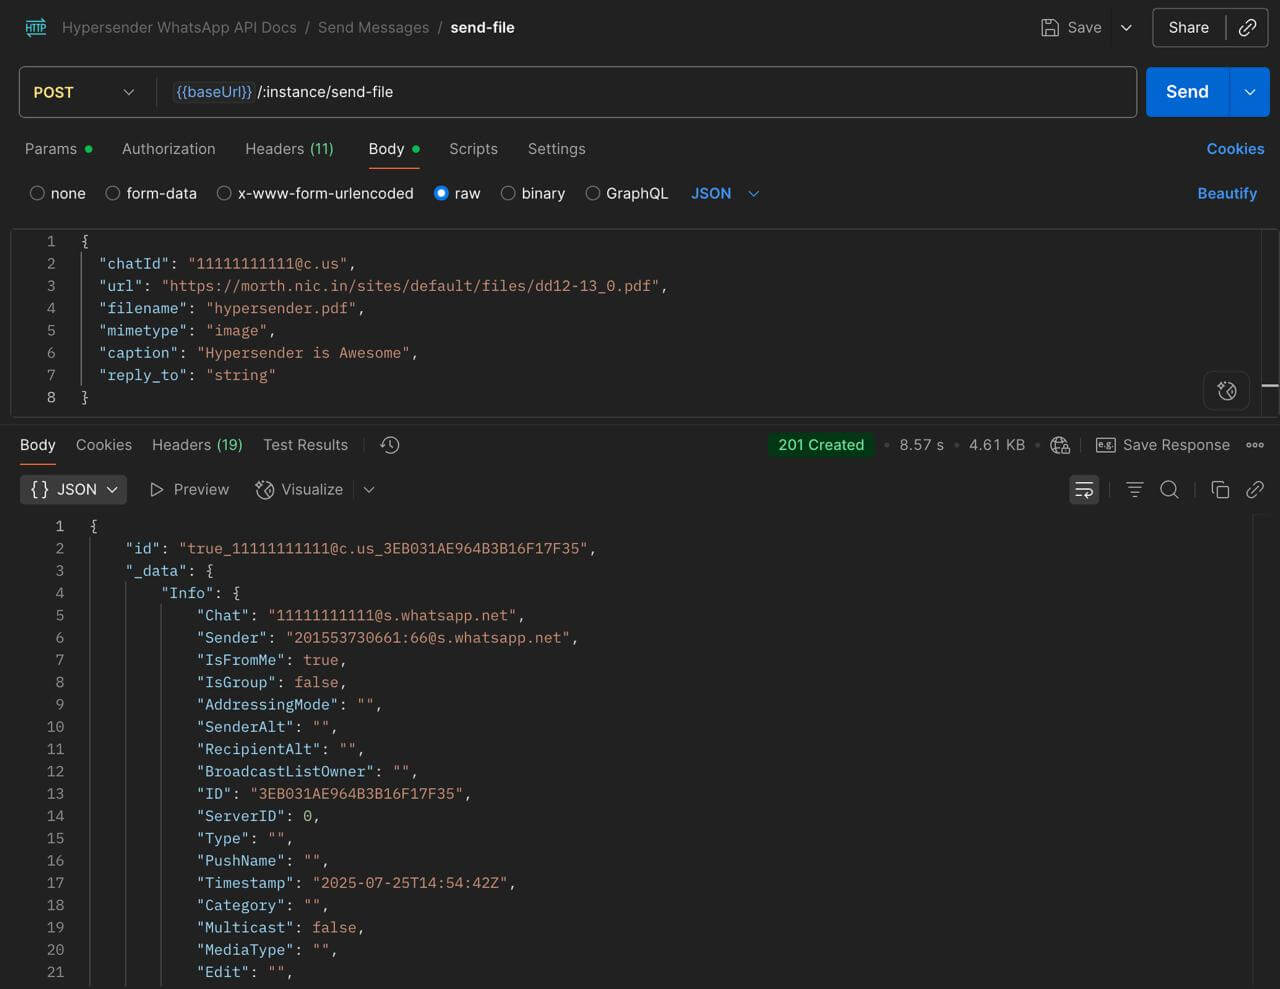Click the Visualize button
Image resolution: width=1280 pixels, height=989 pixels.
pyautogui.click(x=299, y=490)
